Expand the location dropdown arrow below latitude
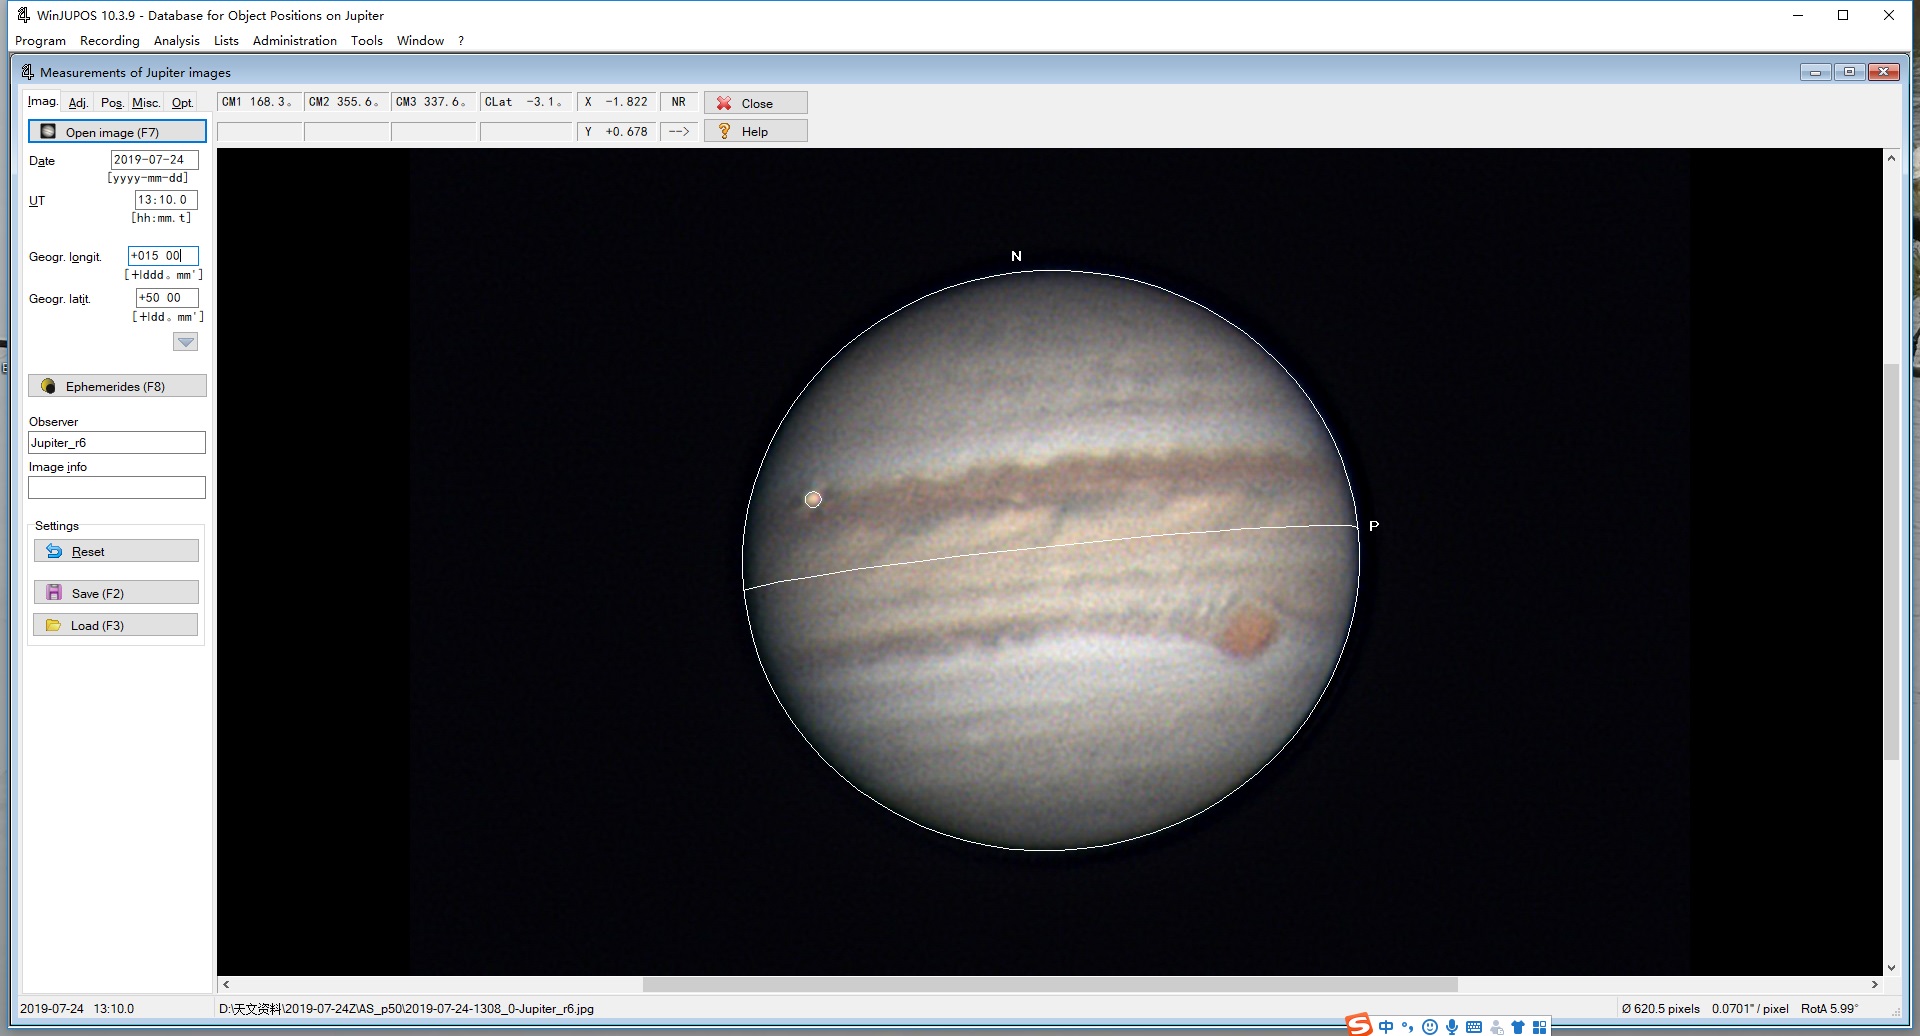This screenshot has width=1920, height=1036. pos(186,342)
